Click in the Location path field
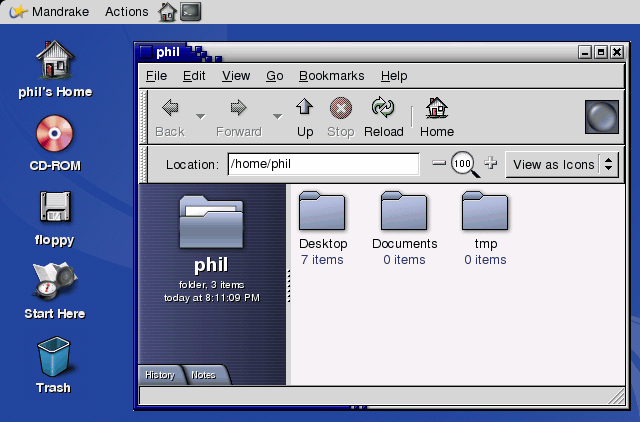Viewport: 640px width, 422px height. tap(323, 164)
